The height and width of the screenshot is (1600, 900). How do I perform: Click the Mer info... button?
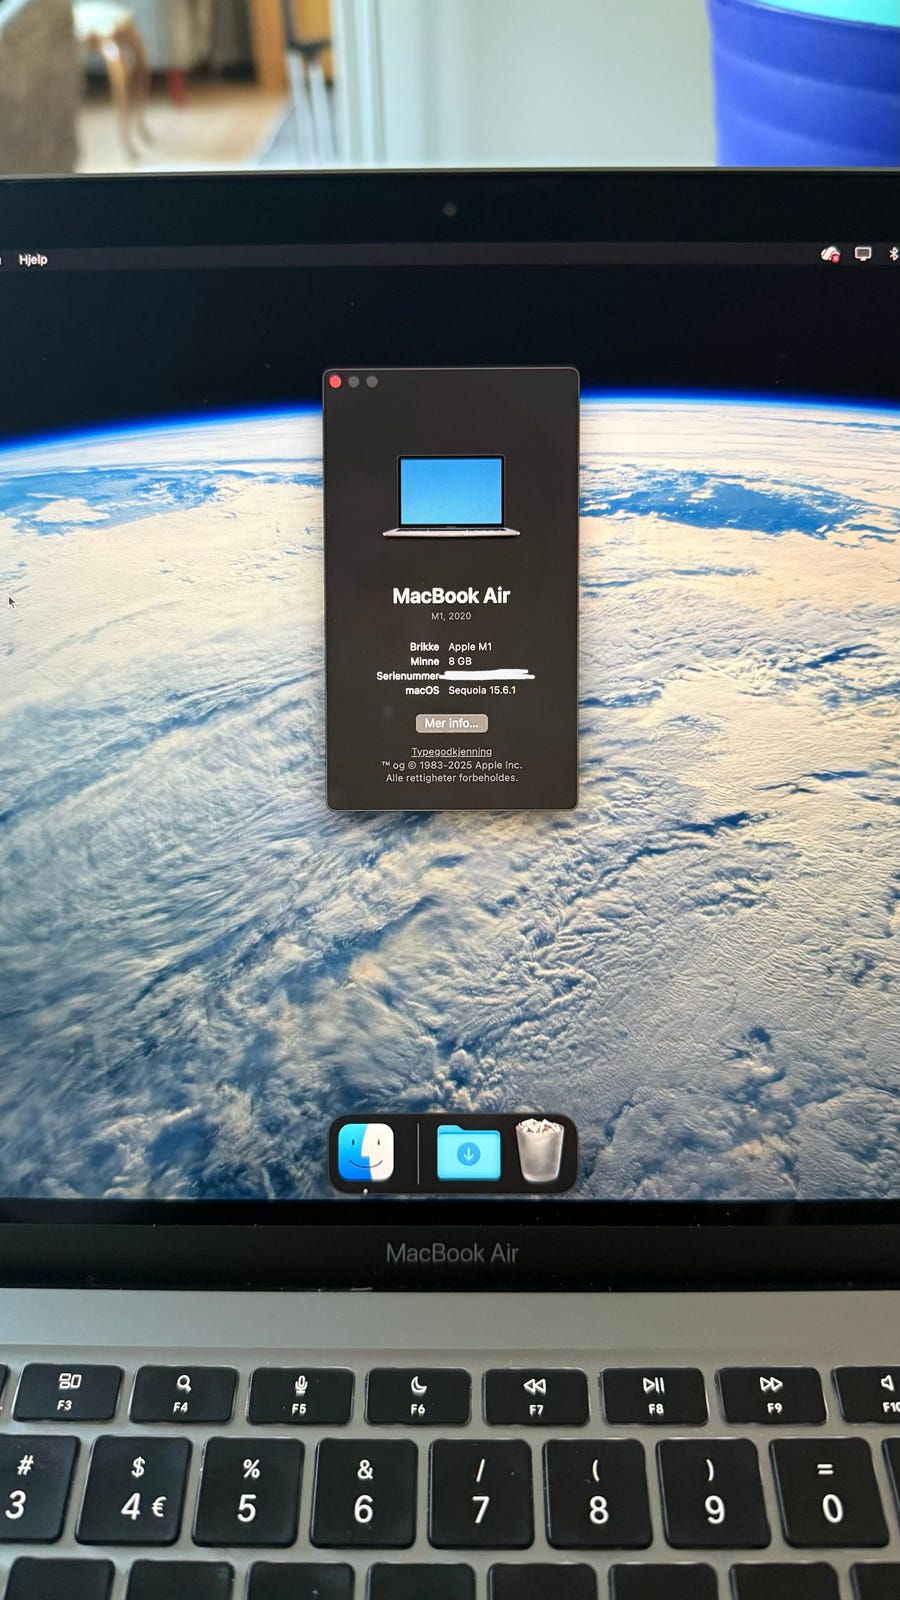451,723
